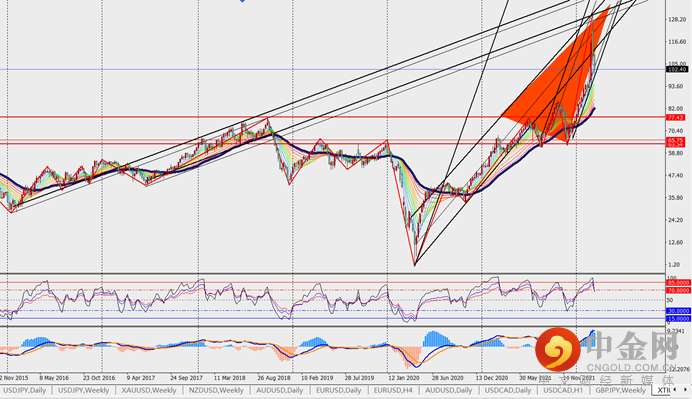This screenshot has width=692, height=399.
Task: Select the active XTI chart tab
Action: (x=663, y=391)
